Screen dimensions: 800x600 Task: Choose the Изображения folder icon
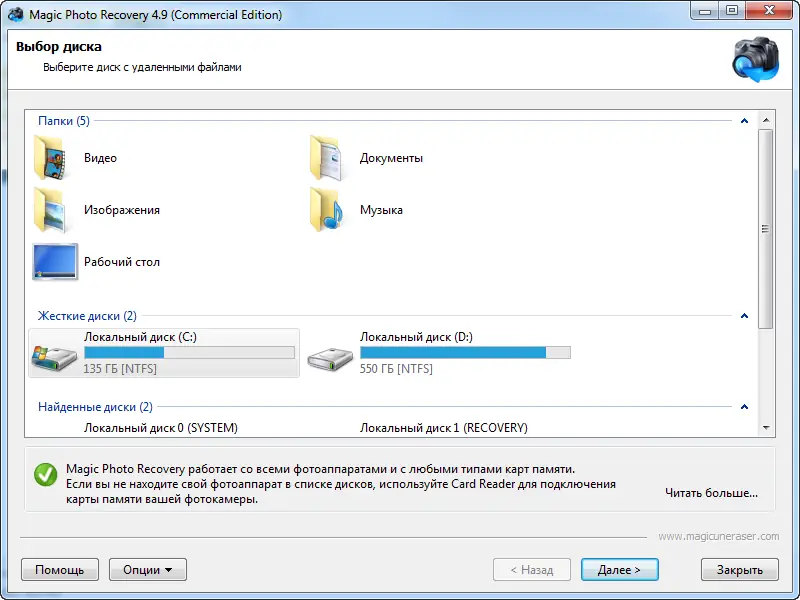pos(52,210)
